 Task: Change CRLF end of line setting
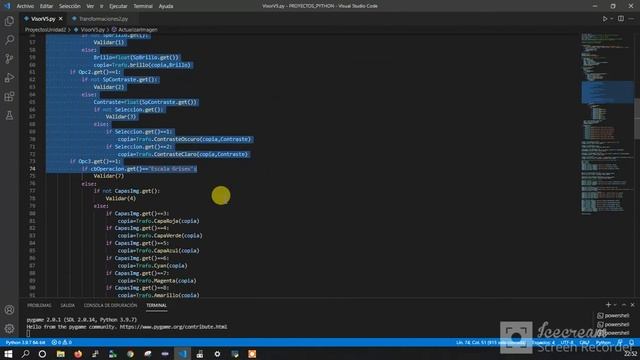pyautogui.click(x=584, y=342)
